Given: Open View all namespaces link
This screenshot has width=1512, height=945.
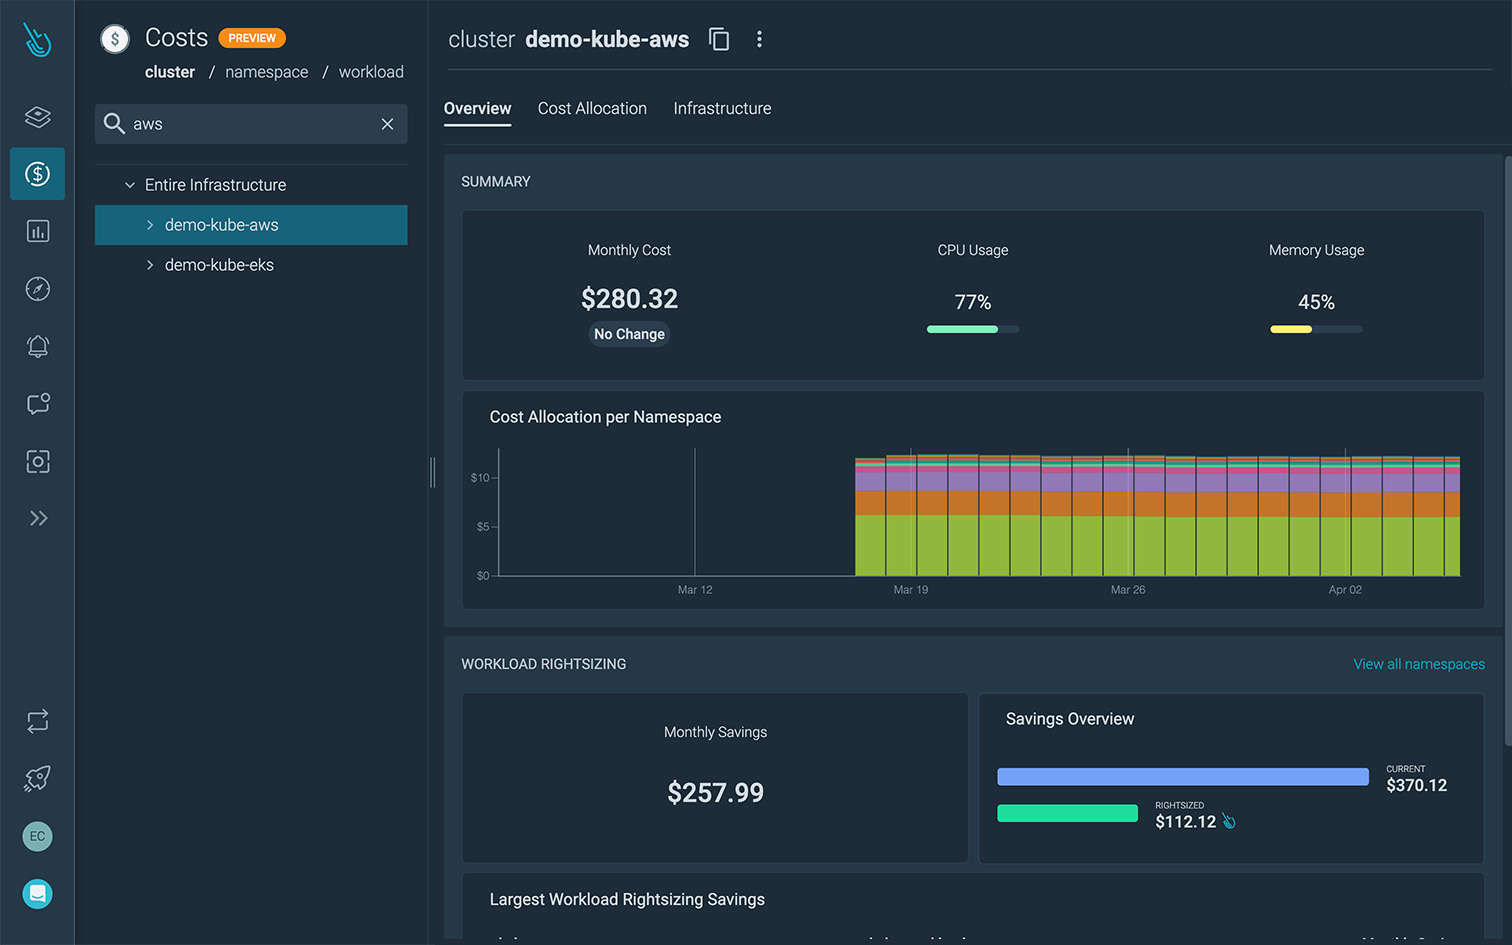Looking at the screenshot, I should coord(1419,663).
